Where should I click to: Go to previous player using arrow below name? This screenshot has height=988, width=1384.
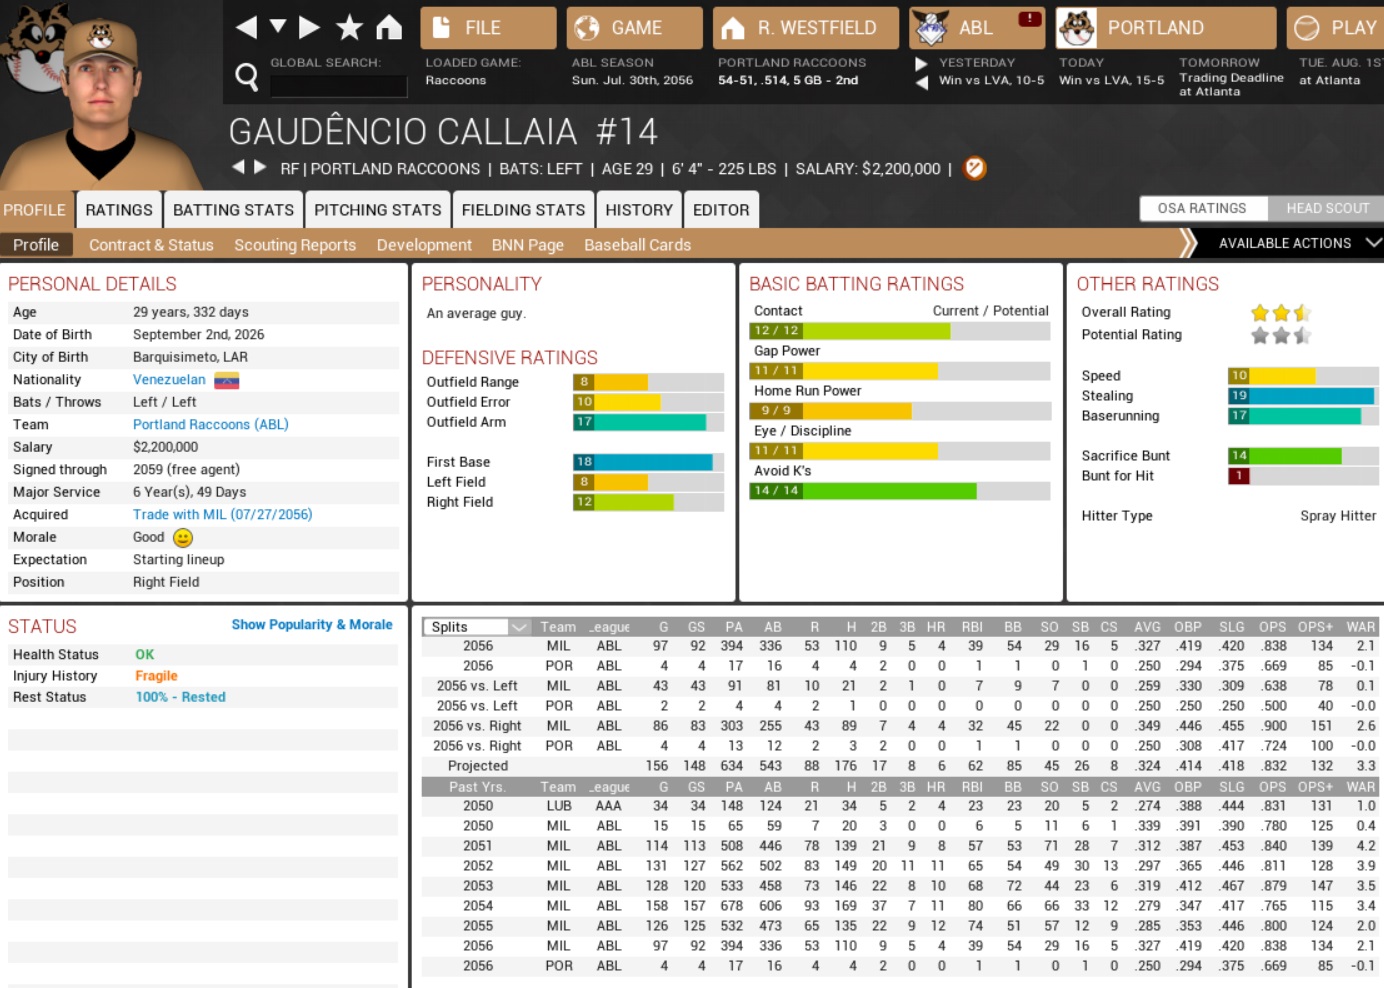(x=238, y=167)
